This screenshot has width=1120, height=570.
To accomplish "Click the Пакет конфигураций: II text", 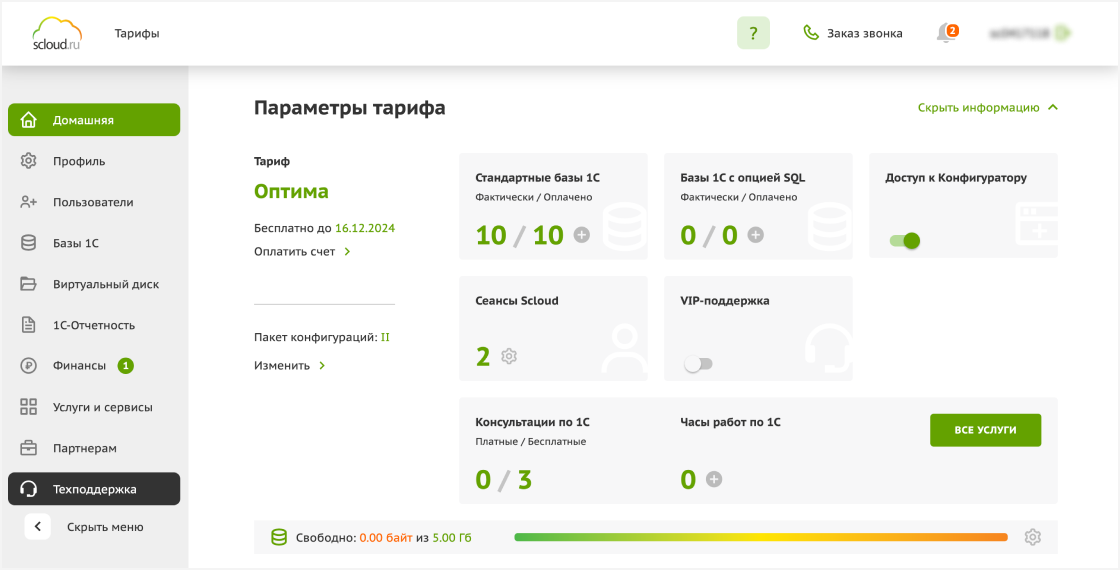I will [322, 337].
